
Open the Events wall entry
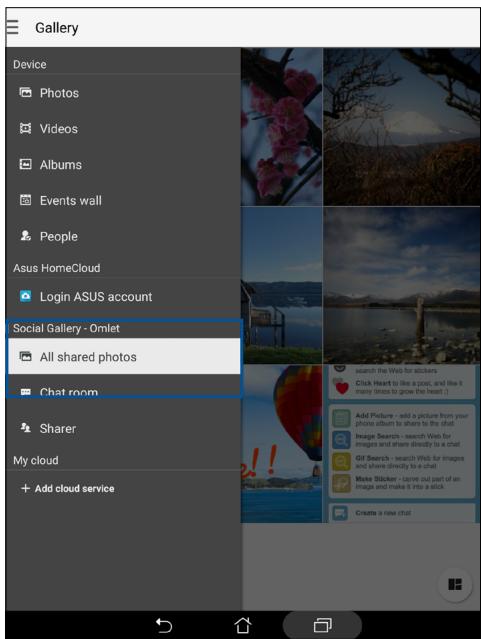pos(124,201)
